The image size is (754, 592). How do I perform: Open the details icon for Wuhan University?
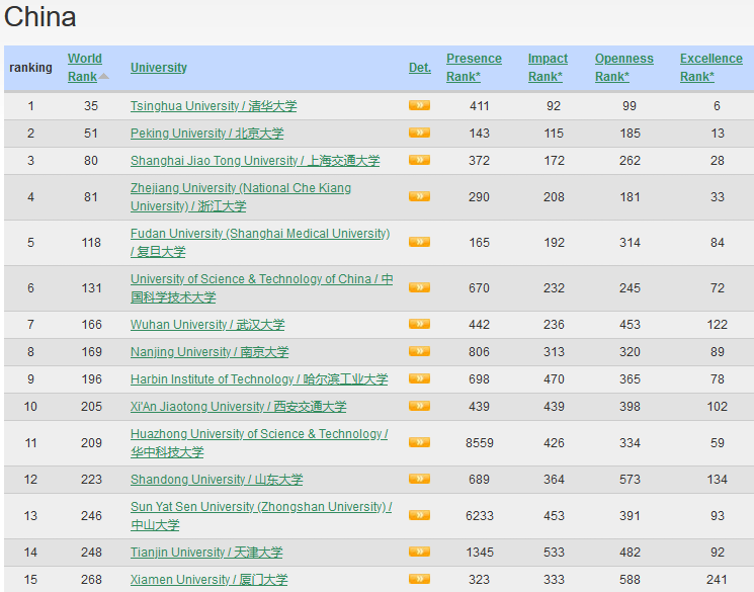tap(419, 324)
